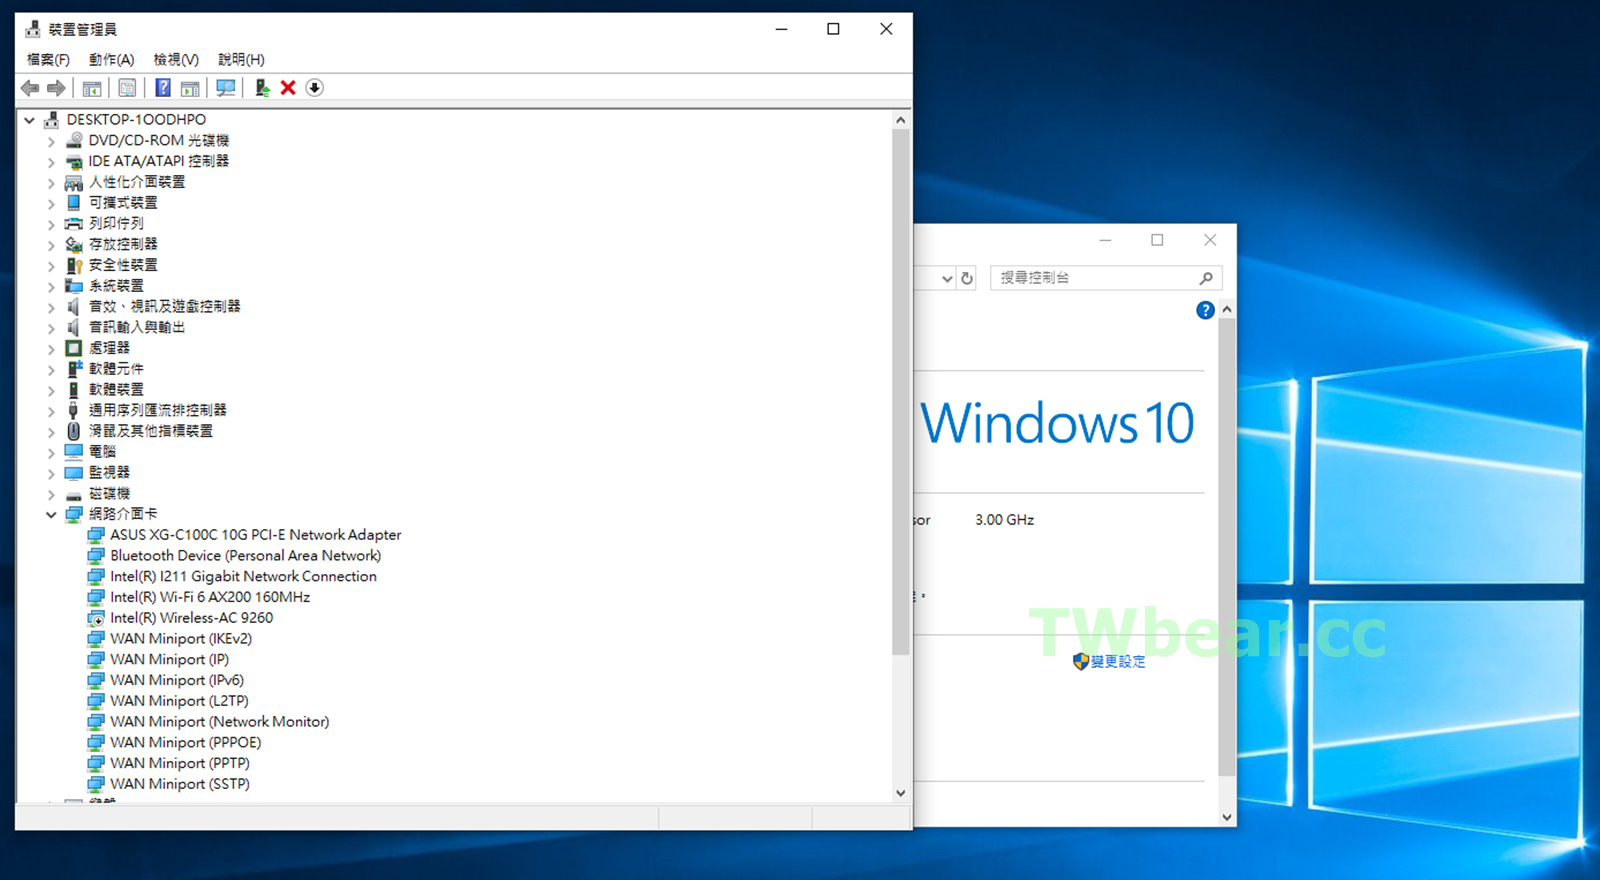The image size is (1600, 880).
Task: Click the control panel window scrollbar down arrow
Action: [x=1227, y=817]
